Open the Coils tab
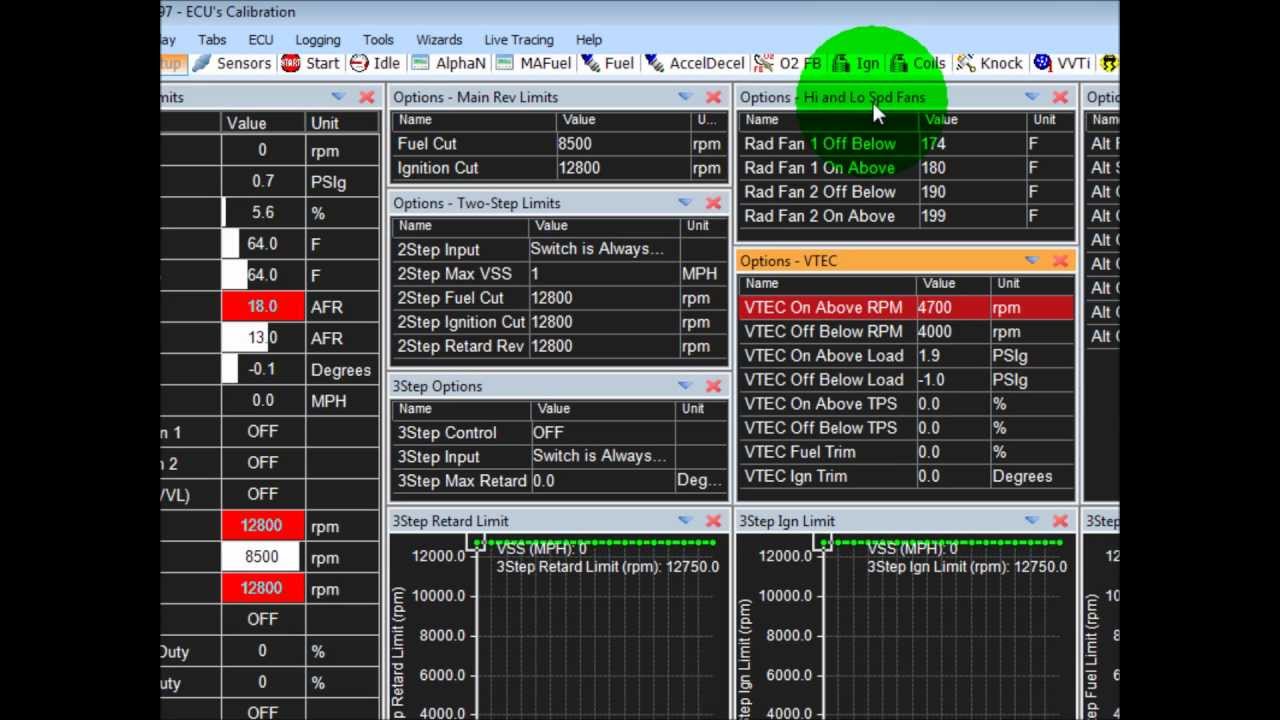Screen dimensions: 1280x720 [918, 63]
